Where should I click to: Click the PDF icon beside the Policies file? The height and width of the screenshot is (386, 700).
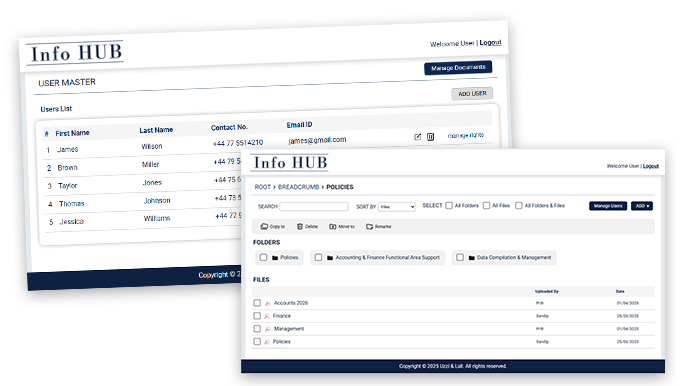pyautogui.click(x=267, y=342)
